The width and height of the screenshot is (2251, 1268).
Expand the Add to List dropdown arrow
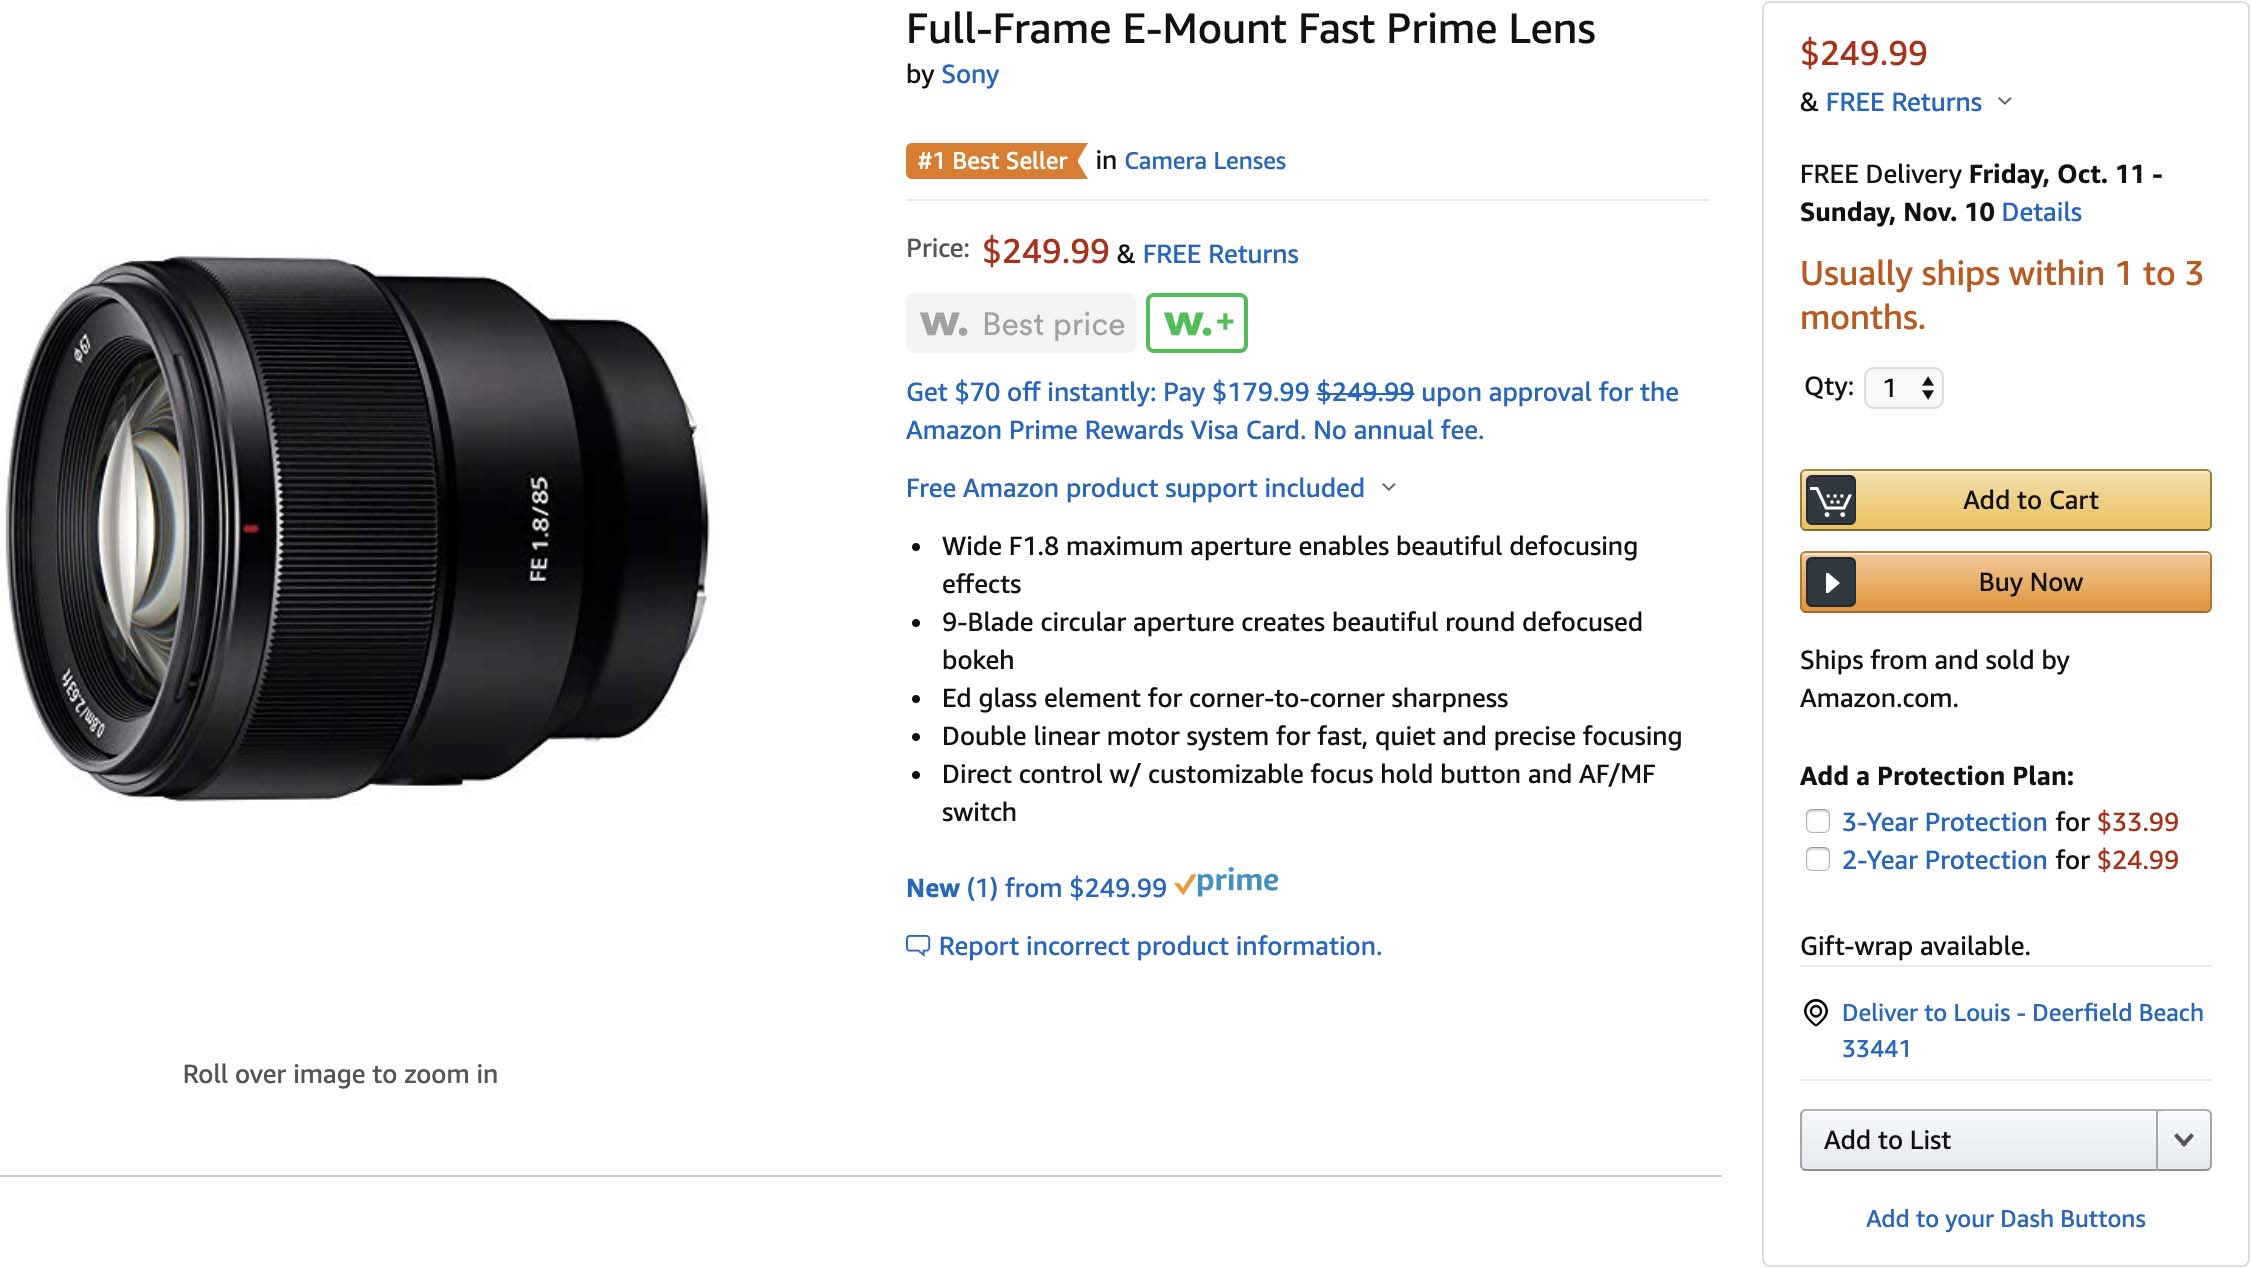pyautogui.click(x=2184, y=1140)
